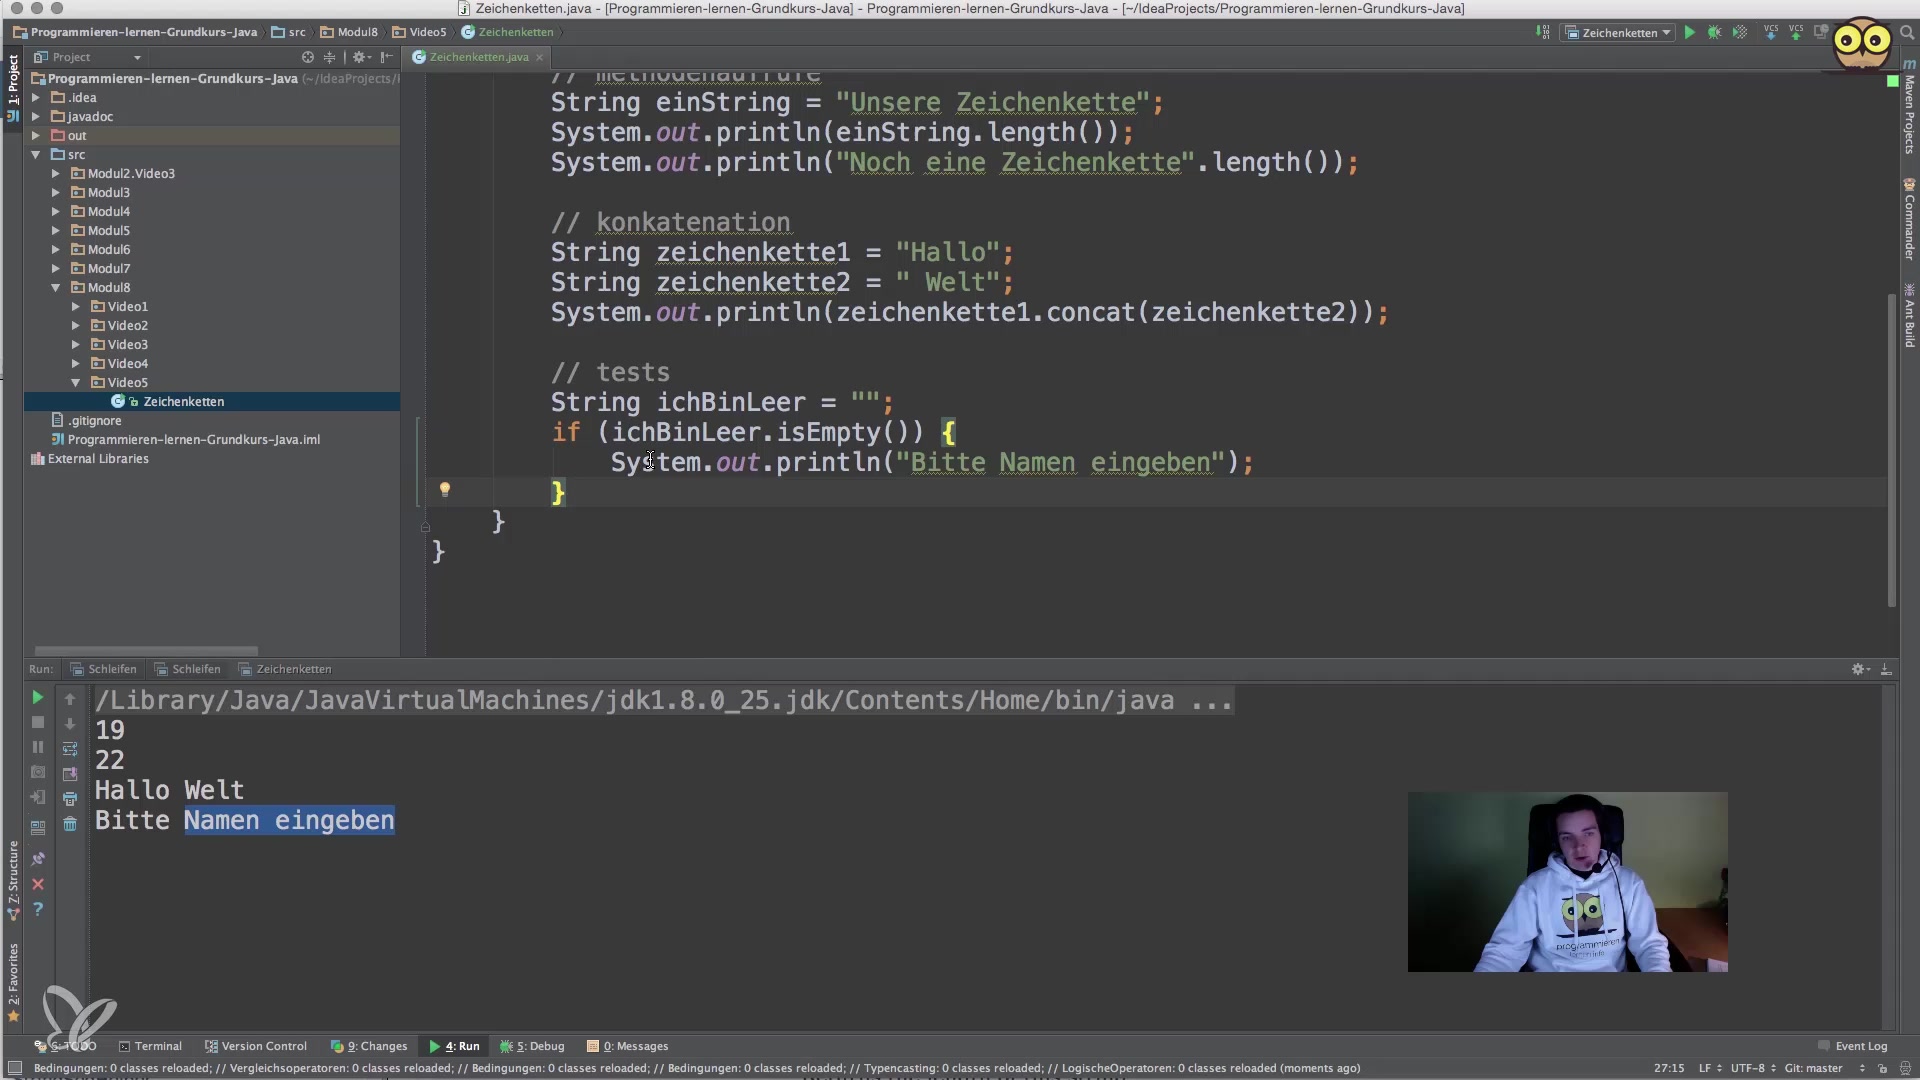This screenshot has width=1920, height=1080.
Task: Run with coverage icon in top toolbar
Action: [x=1740, y=33]
